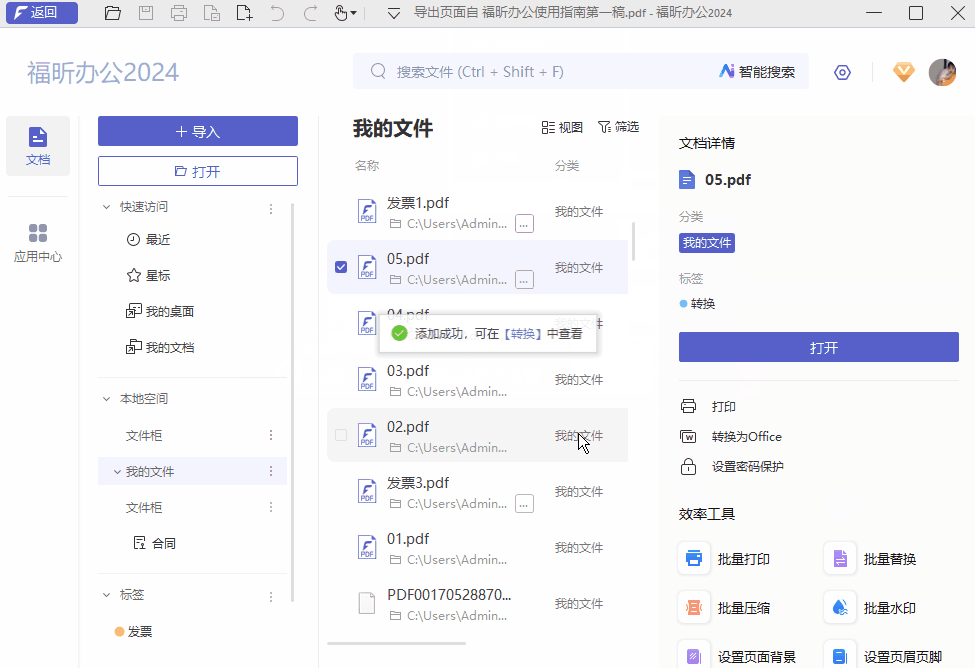Viewport: 975px width, 668px height.
Task: Click 转换为Office option
Action: 731,437
